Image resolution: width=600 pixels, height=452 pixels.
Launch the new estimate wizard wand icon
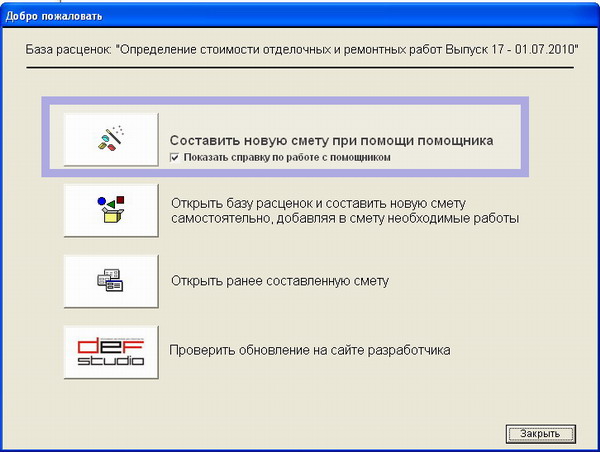pos(111,139)
